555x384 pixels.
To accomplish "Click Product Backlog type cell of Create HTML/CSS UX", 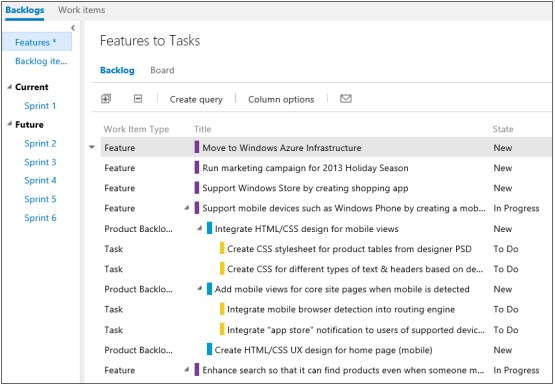I will coord(138,350).
